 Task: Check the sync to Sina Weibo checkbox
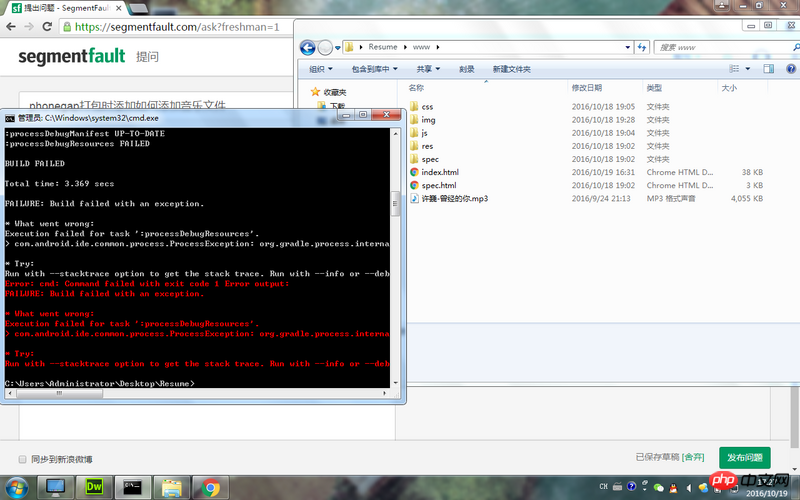click(23, 459)
